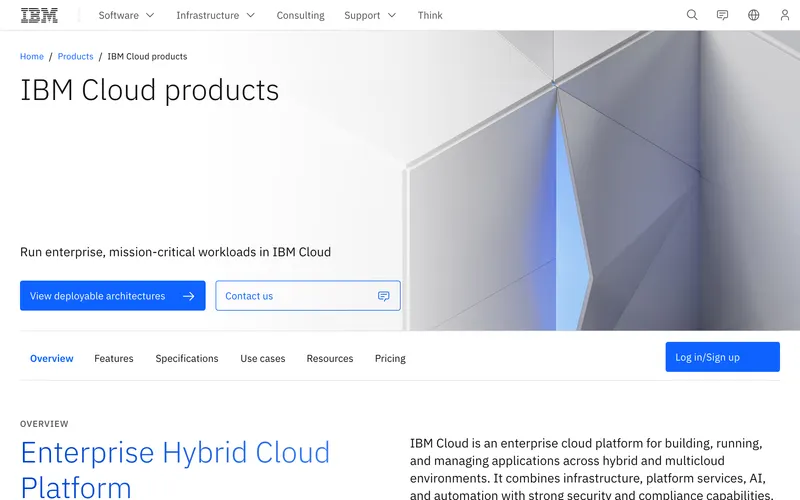Viewport: 800px width, 500px height.
Task: Open the Support navigation menu
Action: 370,15
